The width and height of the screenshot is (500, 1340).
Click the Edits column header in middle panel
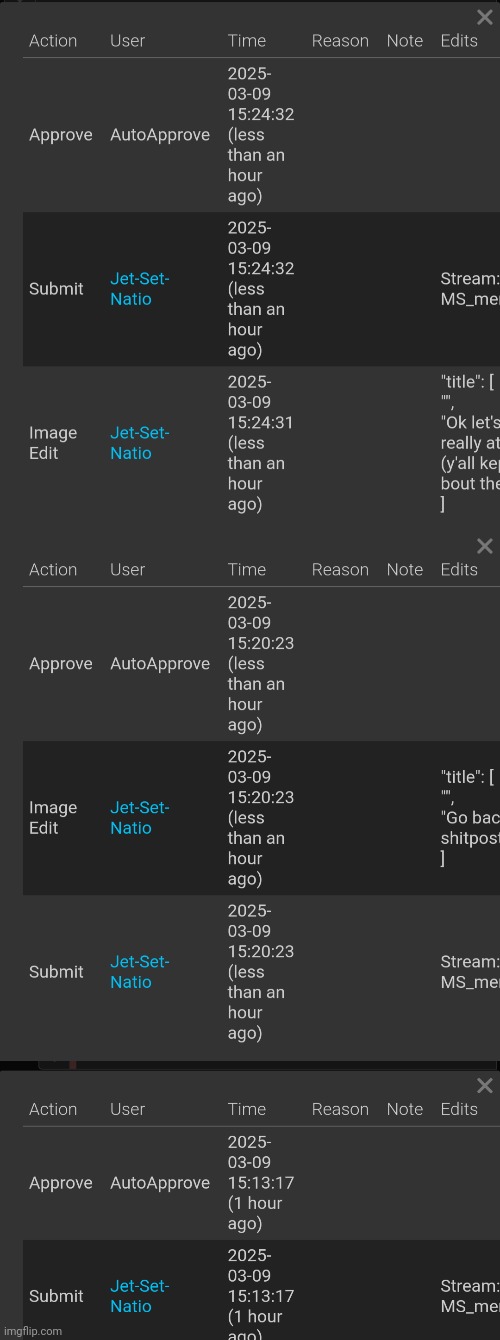click(459, 570)
